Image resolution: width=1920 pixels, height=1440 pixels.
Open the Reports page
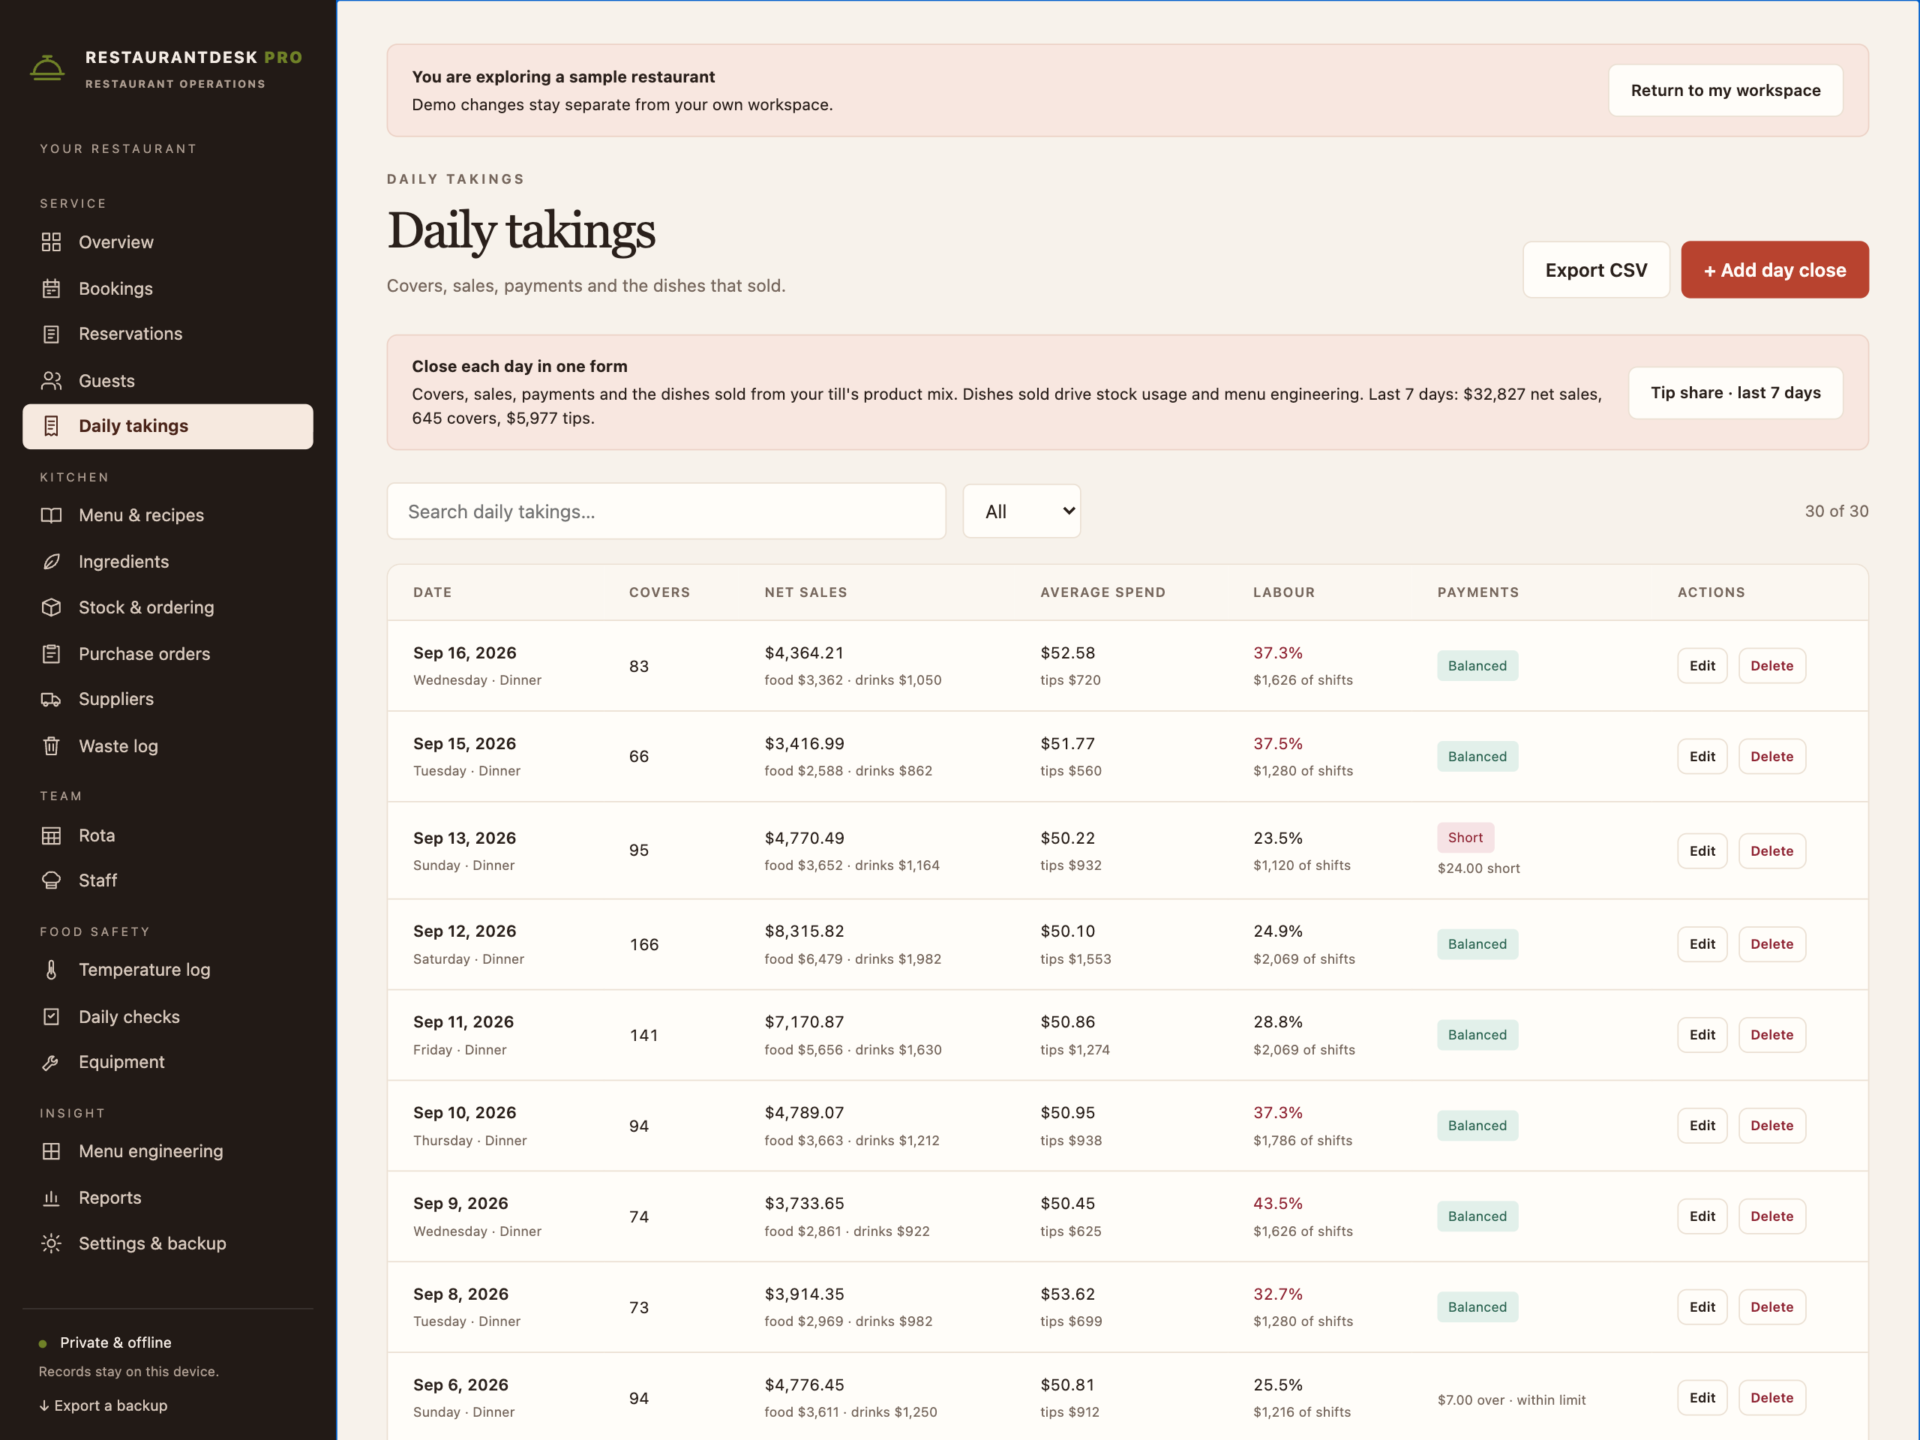coord(168,1197)
